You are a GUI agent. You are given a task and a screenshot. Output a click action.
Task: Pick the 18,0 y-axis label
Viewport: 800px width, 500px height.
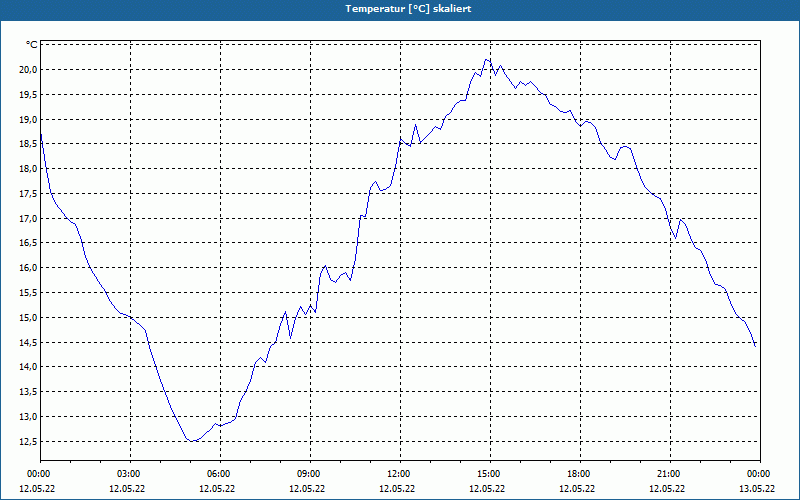tap(28, 169)
